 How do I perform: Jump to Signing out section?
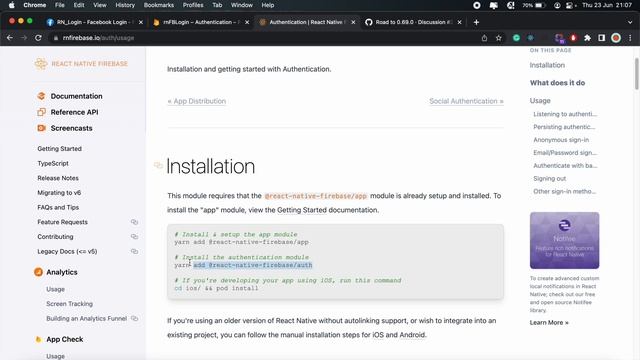pos(549,178)
